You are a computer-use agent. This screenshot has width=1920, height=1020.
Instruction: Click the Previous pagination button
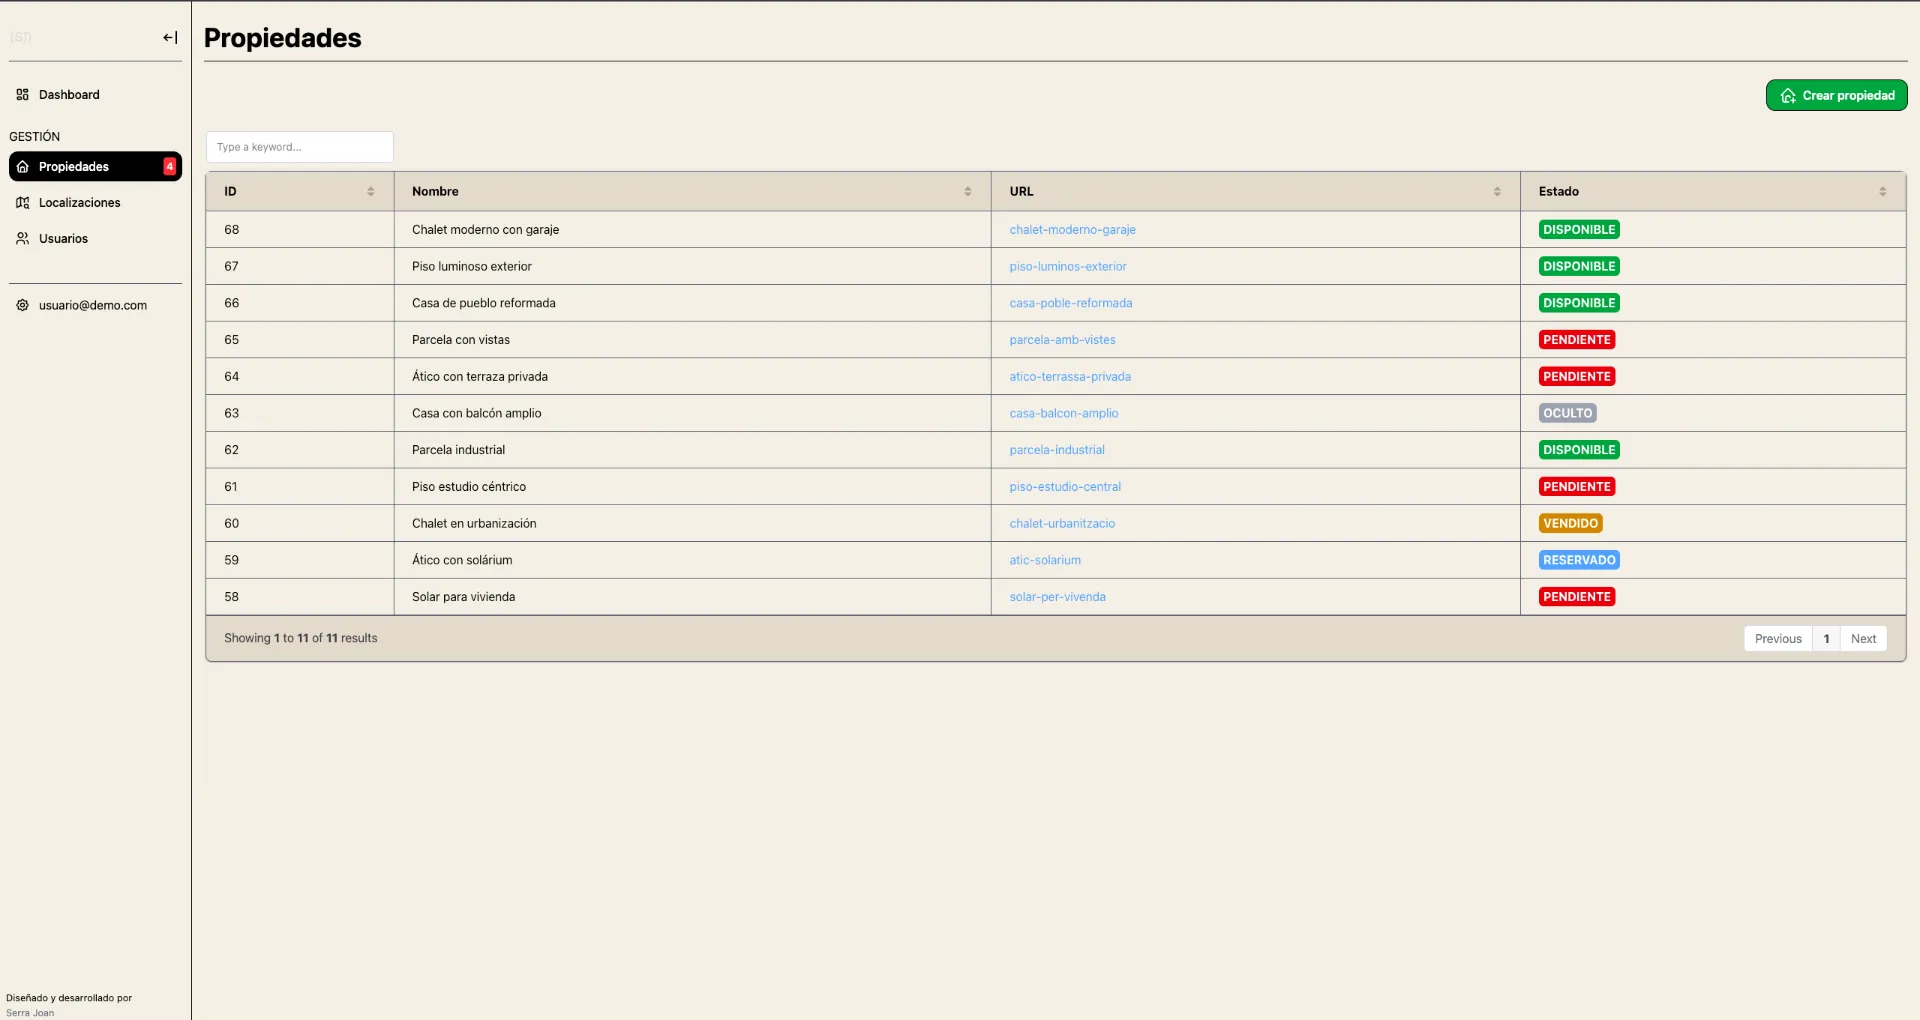click(1778, 638)
